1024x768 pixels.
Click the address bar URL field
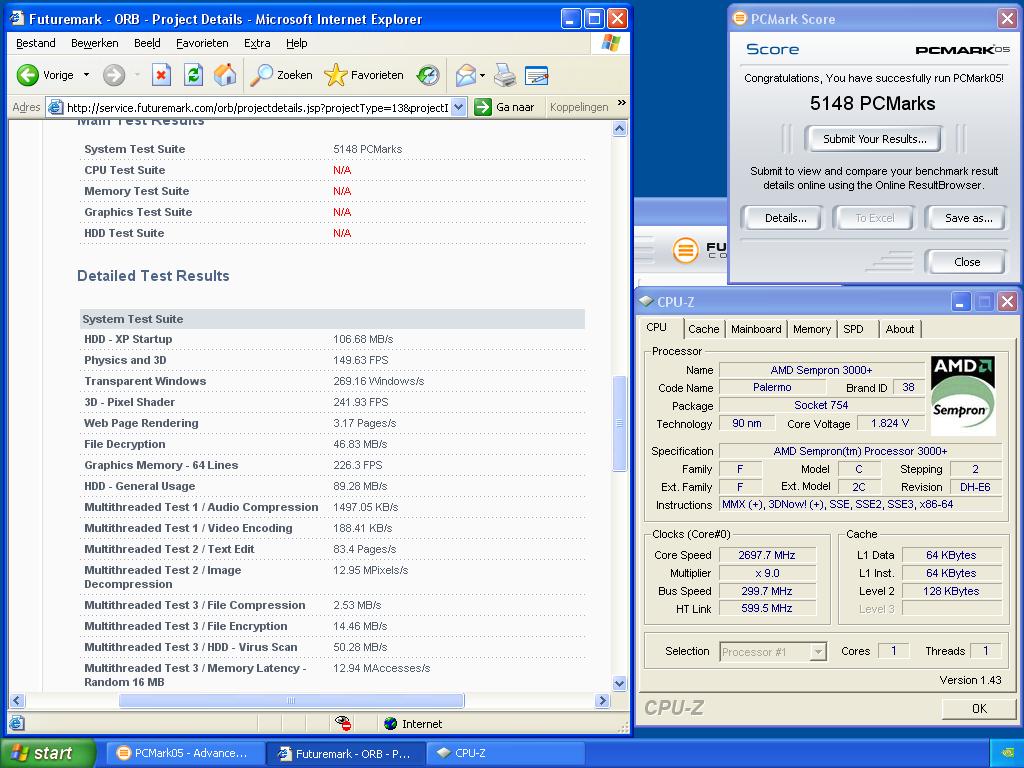[x=257, y=108]
